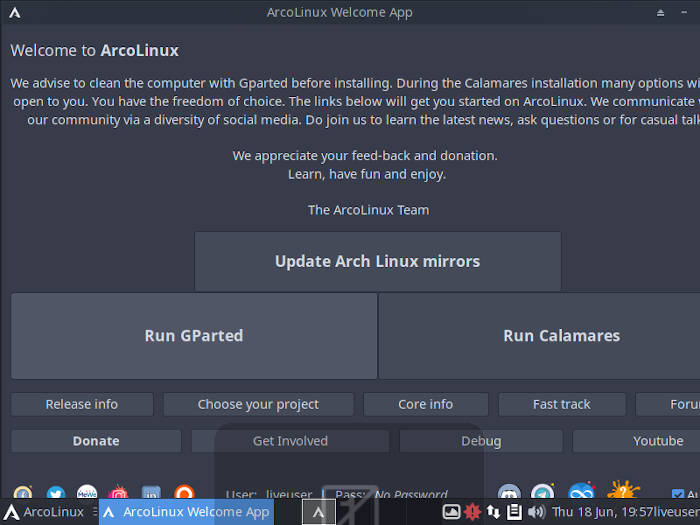This screenshot has width=700, height=525.
Task: Open the clipboard manager tray icon
Action: tap(514, 512)
